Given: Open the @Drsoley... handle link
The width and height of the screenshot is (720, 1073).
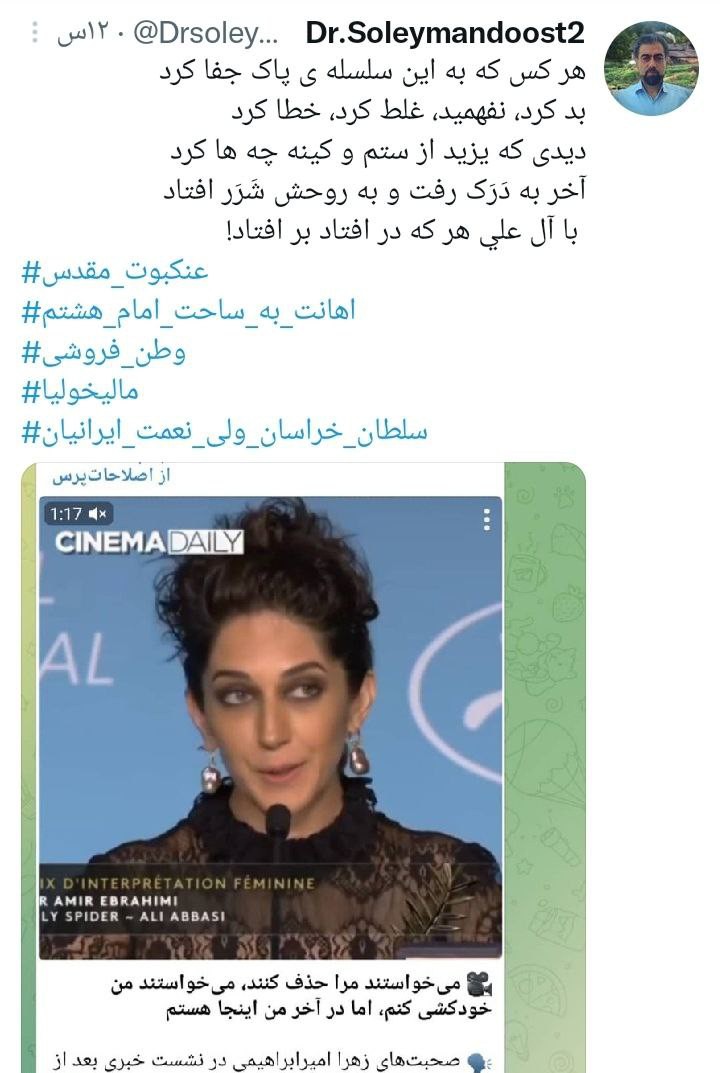Looking at the screenshot, I should 205,33.
